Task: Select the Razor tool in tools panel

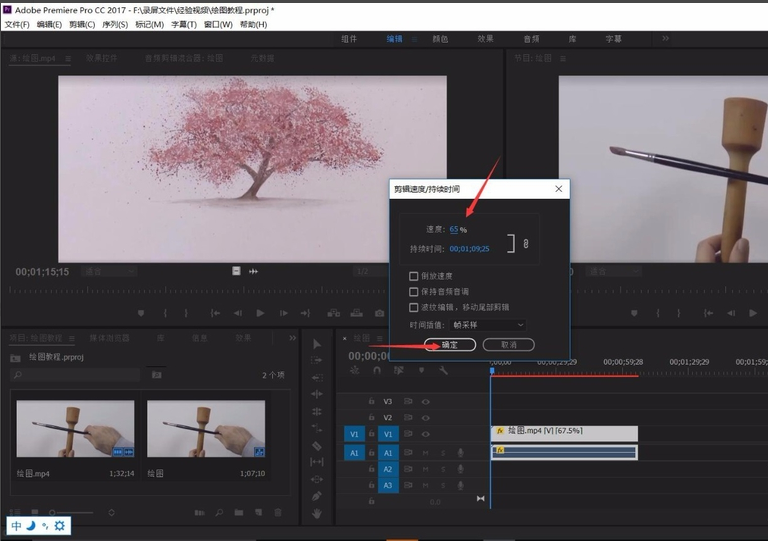Action: coord(317,445)
